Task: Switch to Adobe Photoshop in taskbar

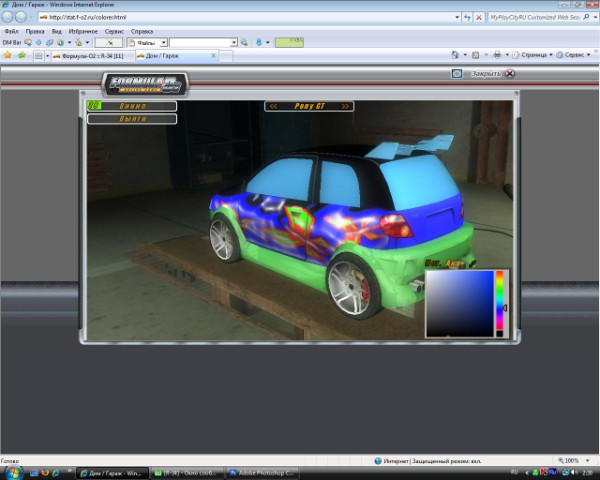Action: click(263, 471)
